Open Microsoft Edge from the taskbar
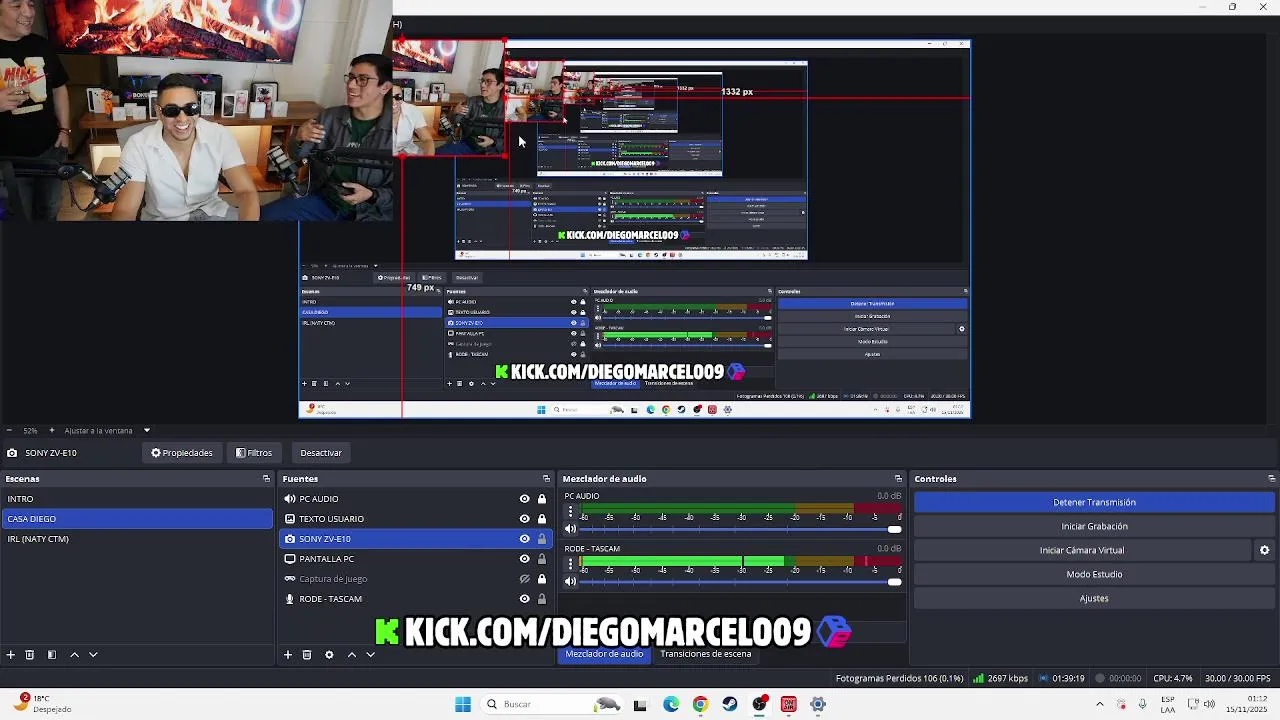This screenshot has width=1280, height=720. pos(671,704)
